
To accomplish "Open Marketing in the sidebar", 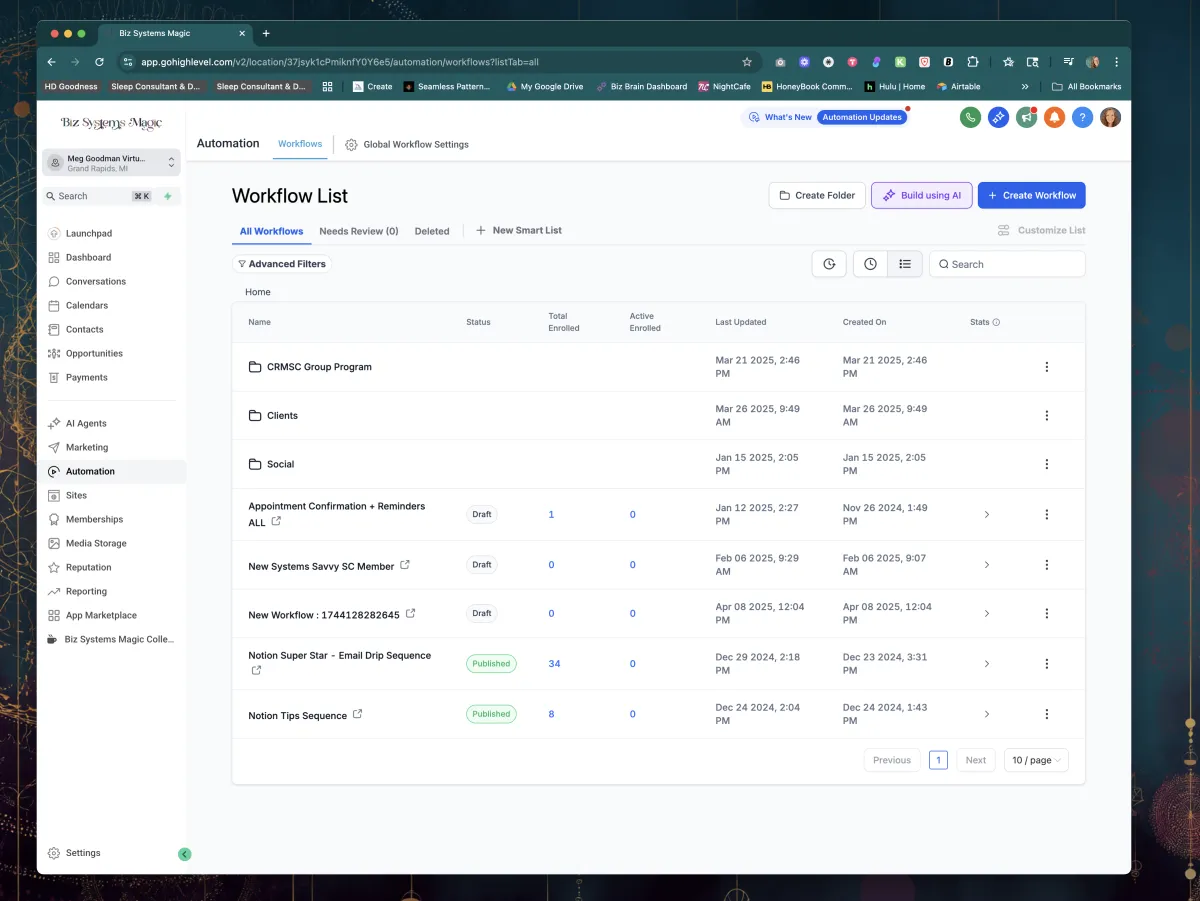I will tap(86, 447).
